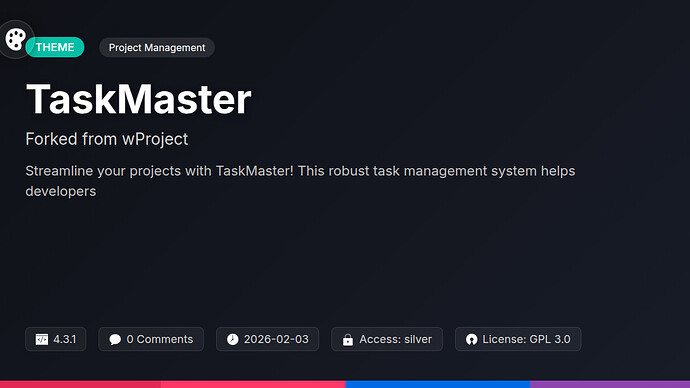Click the code version icon

coord(42,339)
